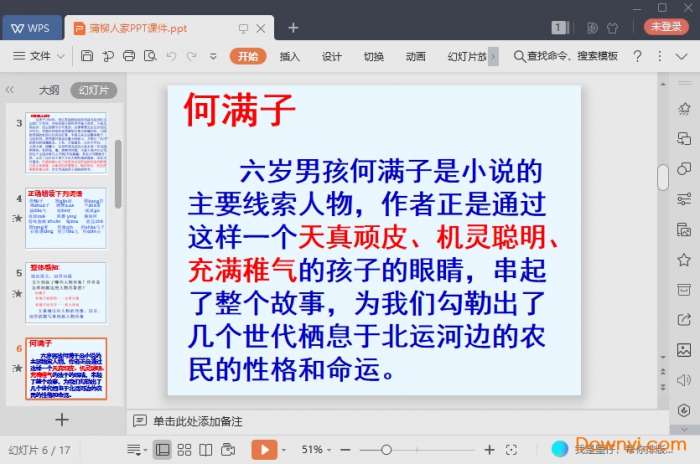Open the more options vertical dots

click(x=659, y=56)
